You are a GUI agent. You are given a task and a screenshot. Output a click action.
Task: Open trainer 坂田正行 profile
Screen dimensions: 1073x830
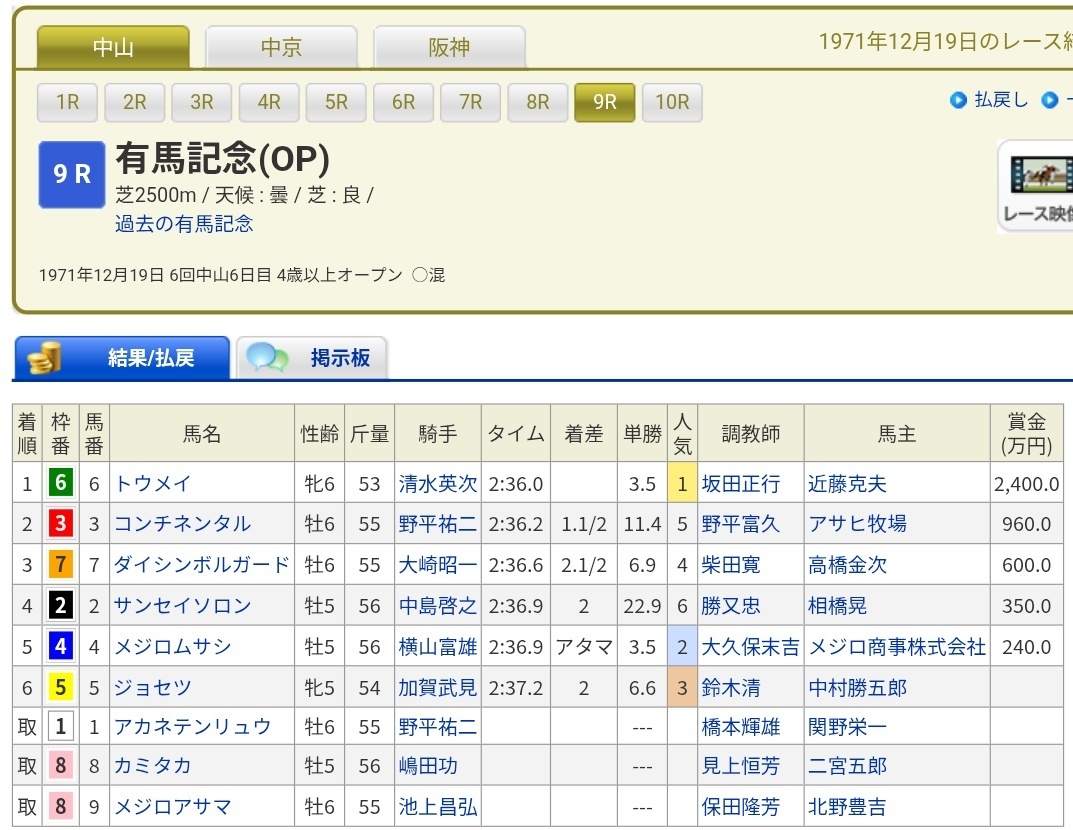point(741,484)
